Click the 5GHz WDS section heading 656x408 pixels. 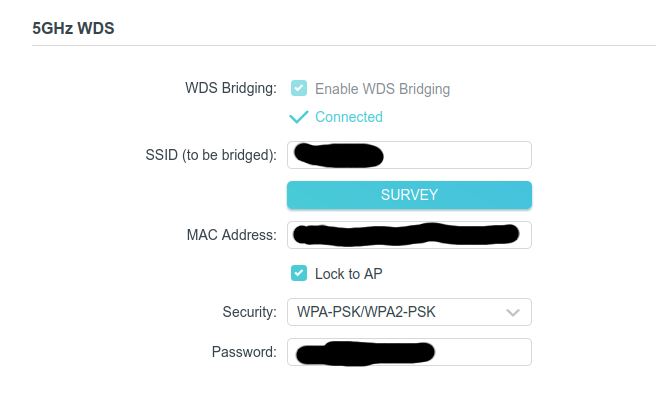[x=73, y=28]
